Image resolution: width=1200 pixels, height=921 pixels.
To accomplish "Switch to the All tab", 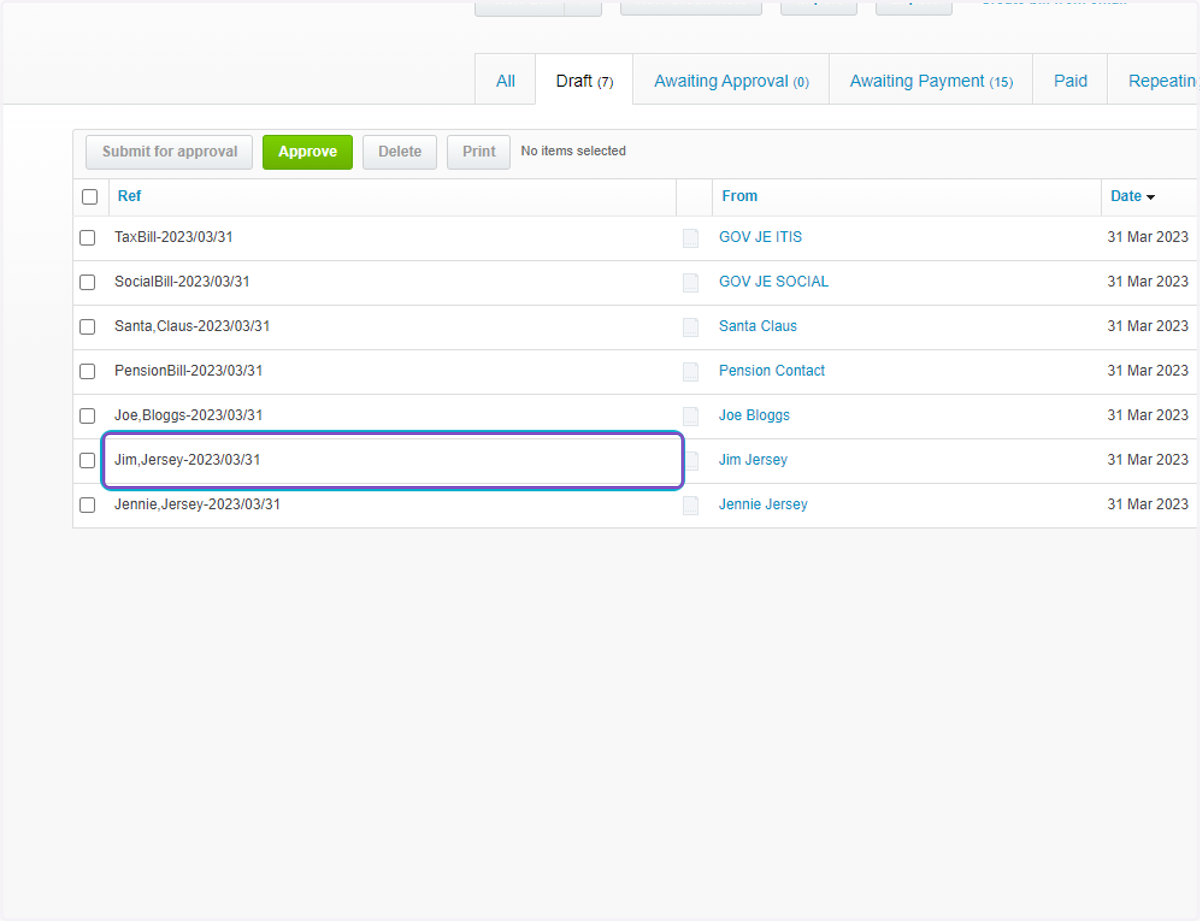I will (506, 81).
